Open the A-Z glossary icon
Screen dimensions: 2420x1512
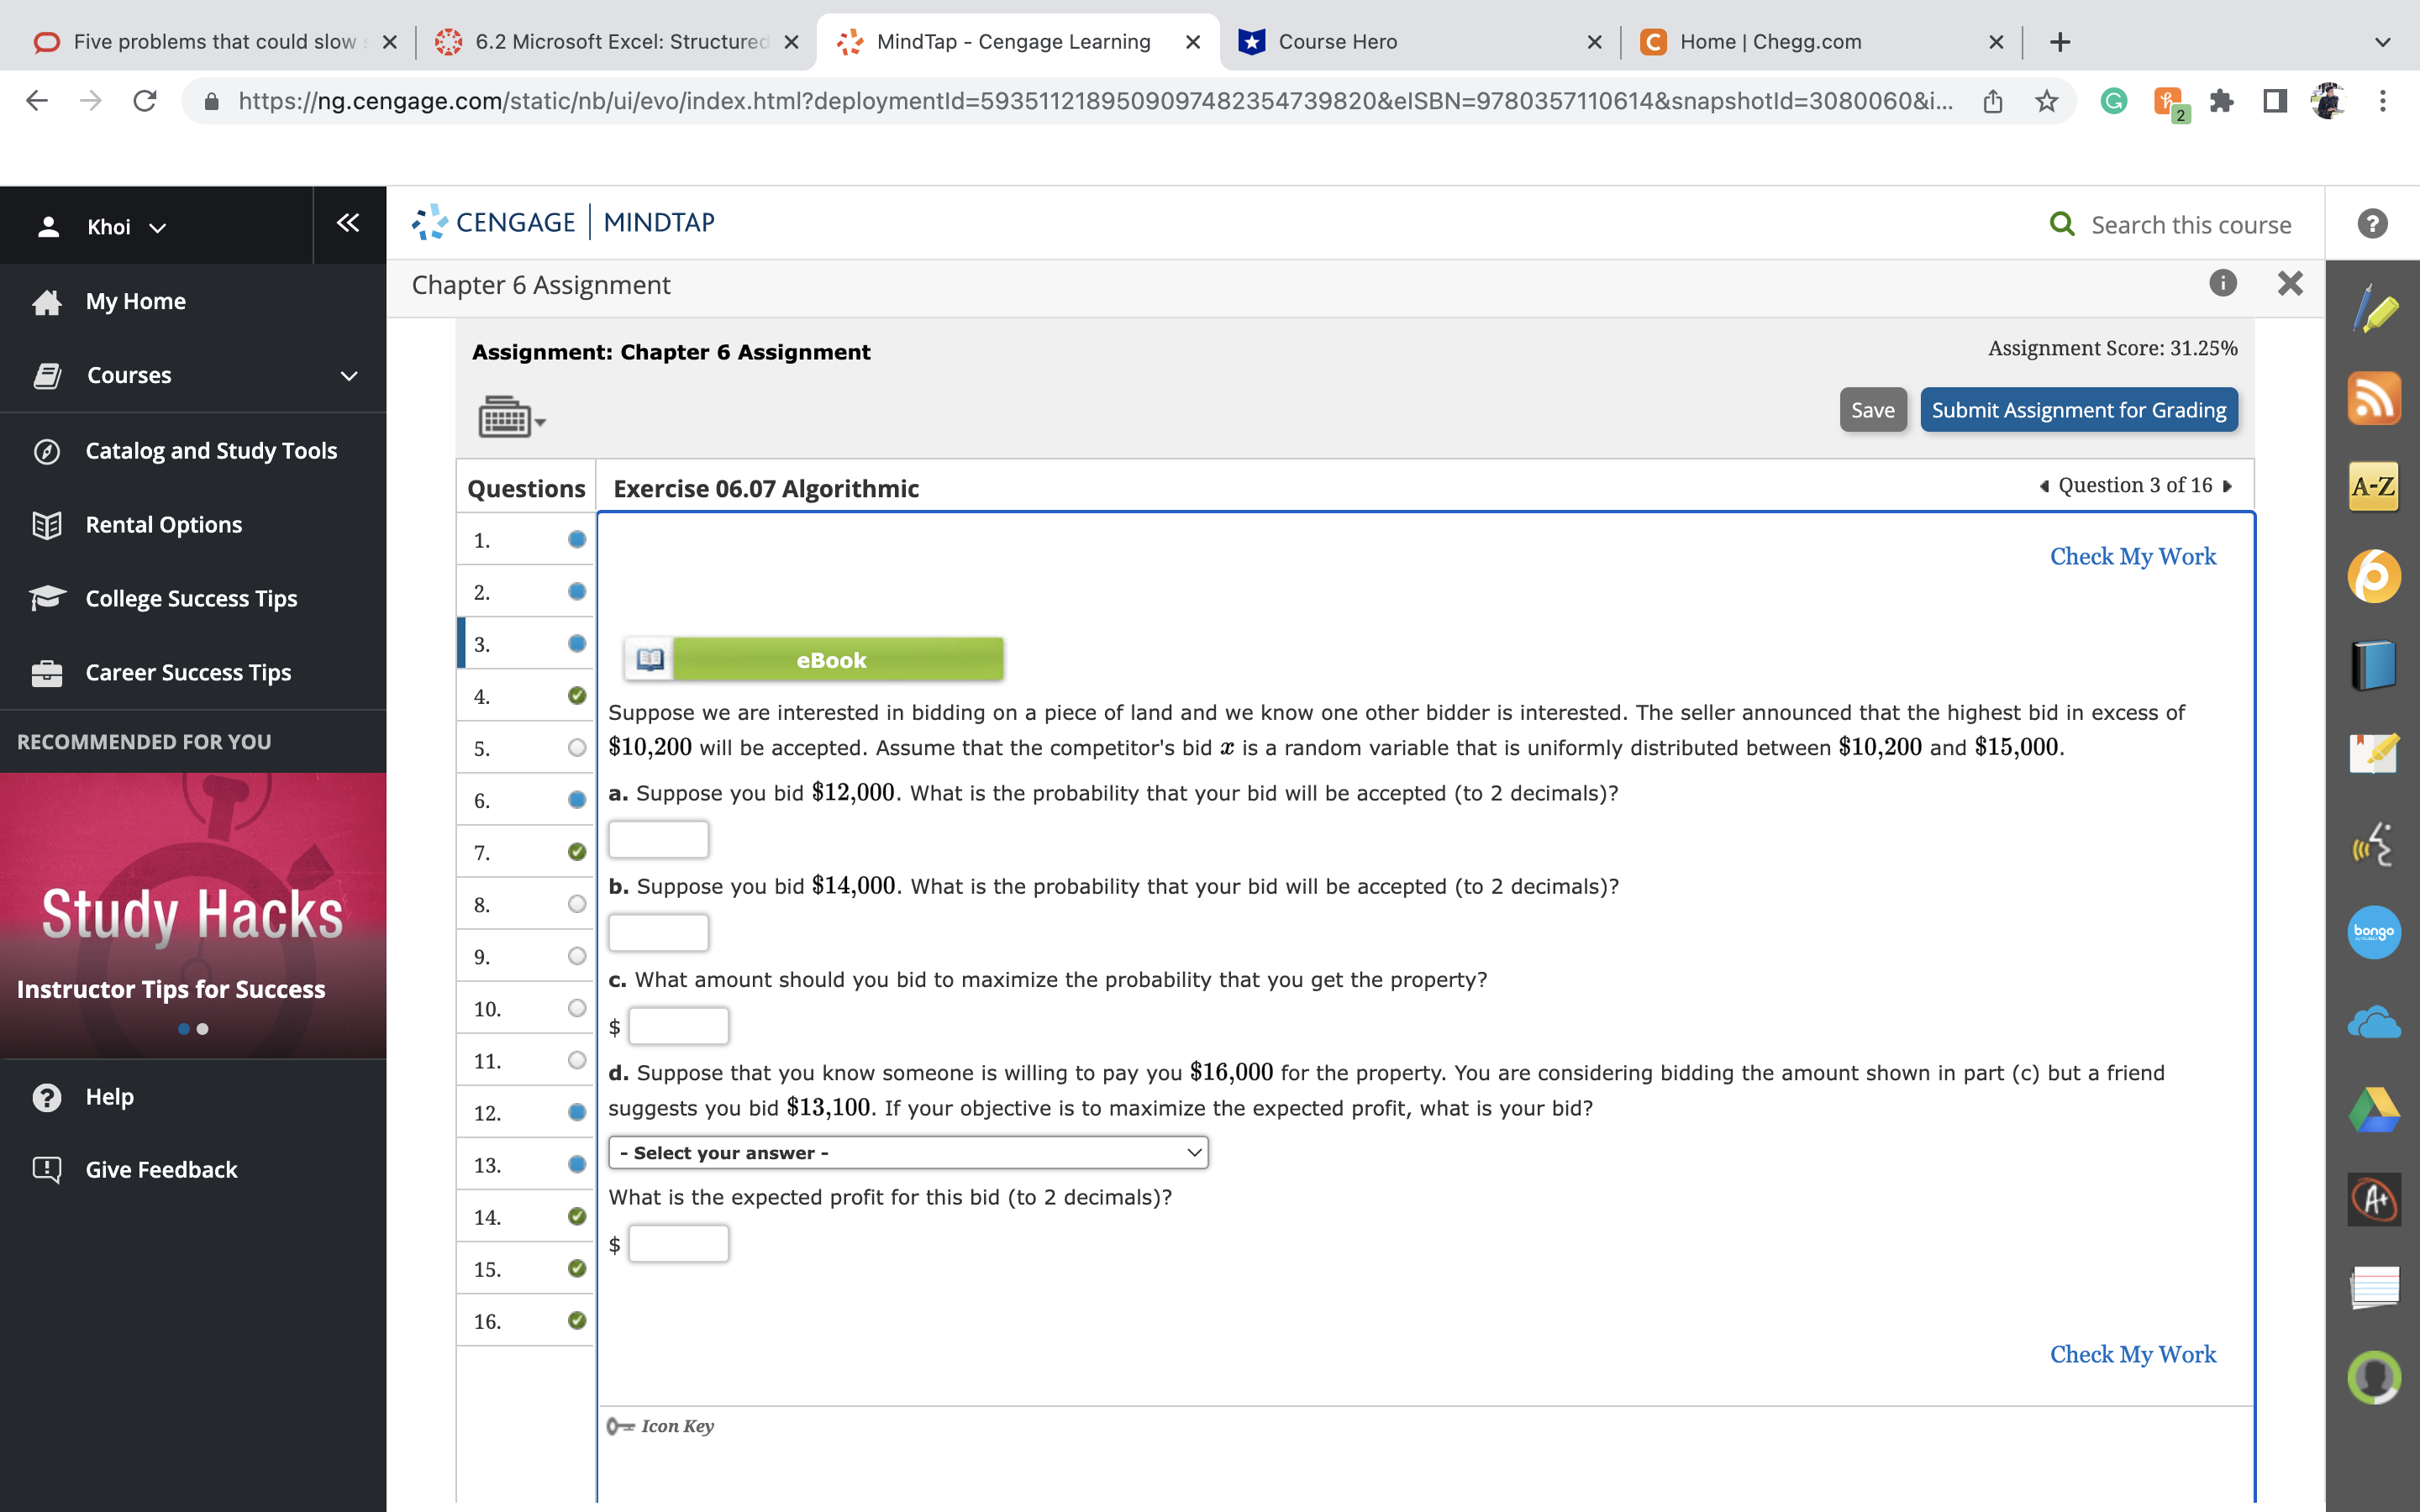tap(2373, 487)
